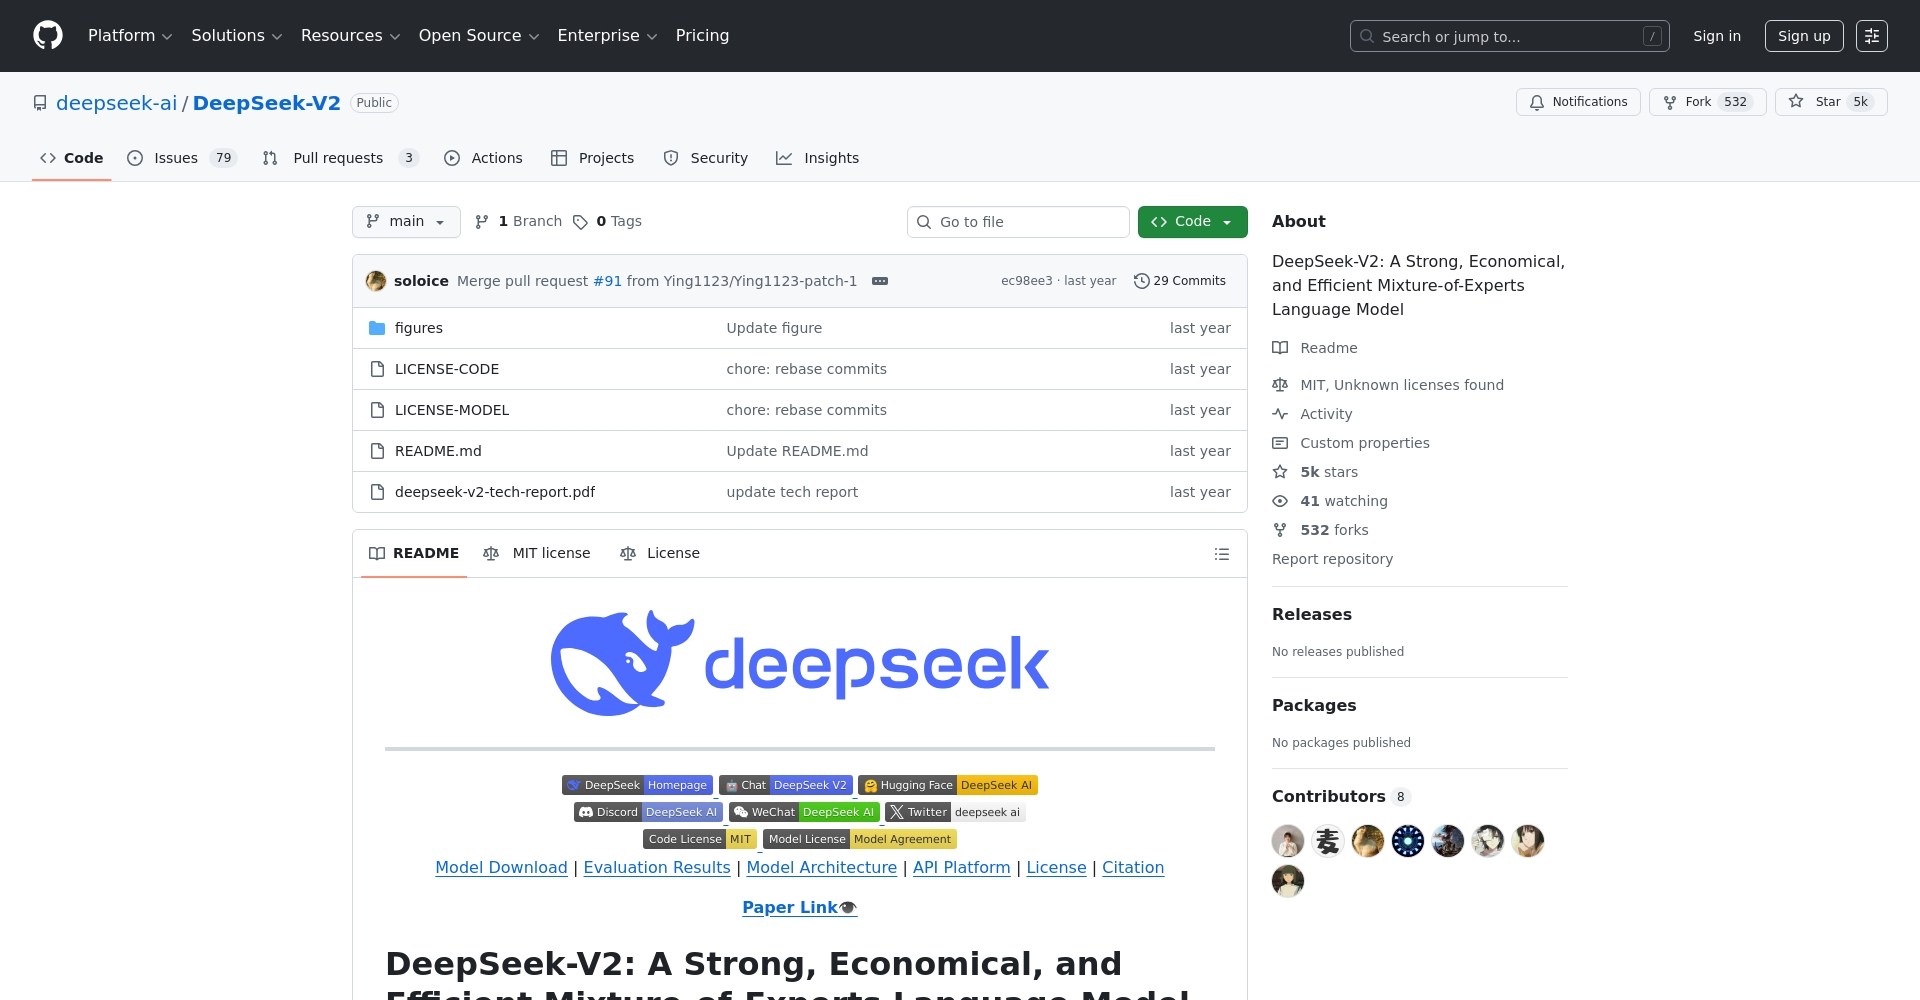Switch to the Issues tab
The height and width of the screenshot is (1000, 1920).
coord(176,158)
